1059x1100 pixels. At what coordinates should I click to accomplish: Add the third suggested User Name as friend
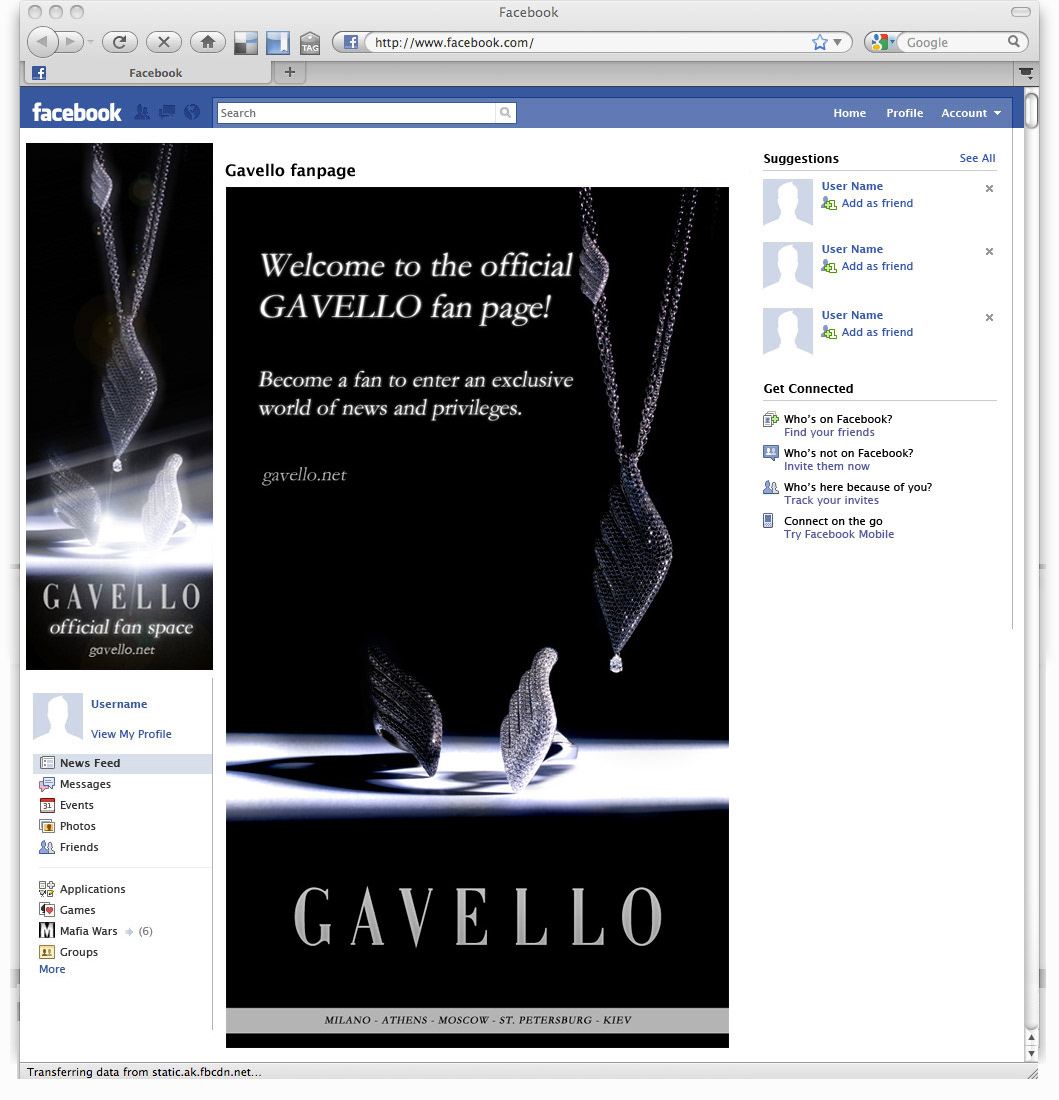(867, 333)
